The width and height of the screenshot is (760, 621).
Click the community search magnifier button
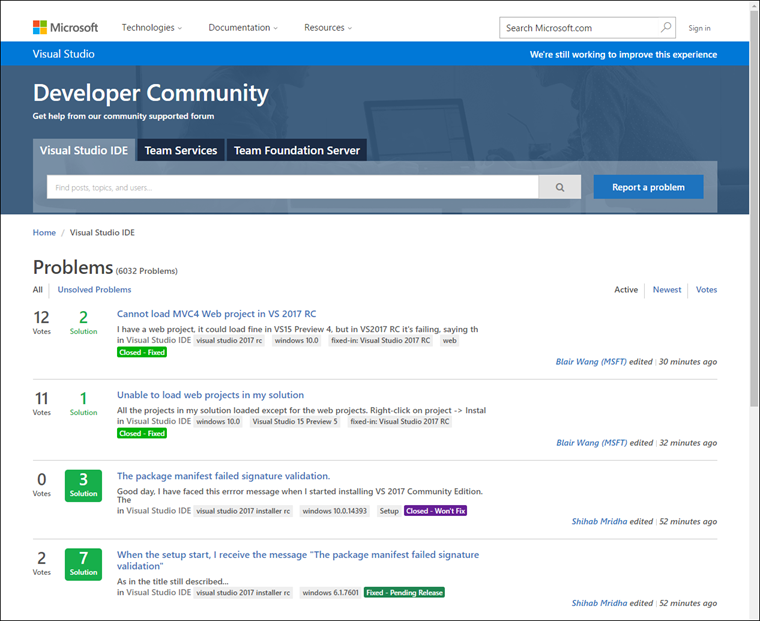tap(560, 187)
